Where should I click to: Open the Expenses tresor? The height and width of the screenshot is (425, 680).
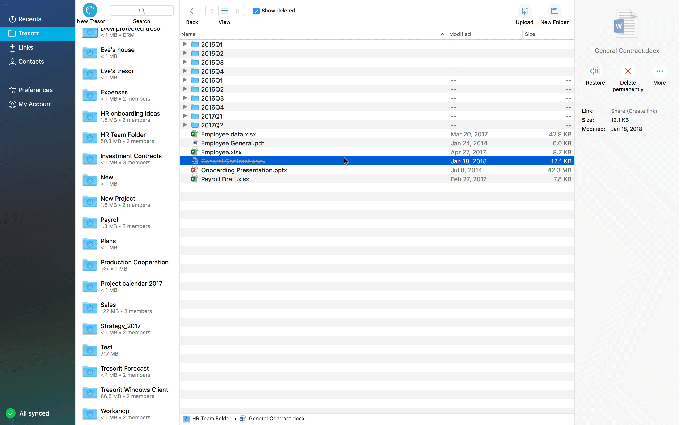coord(128,95)
